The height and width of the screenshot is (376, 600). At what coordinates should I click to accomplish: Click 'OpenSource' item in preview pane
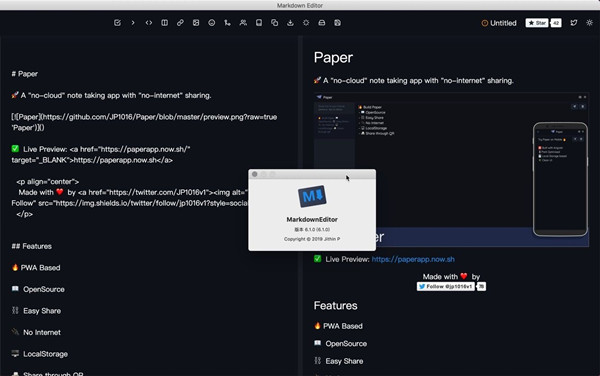coord(340,344)
